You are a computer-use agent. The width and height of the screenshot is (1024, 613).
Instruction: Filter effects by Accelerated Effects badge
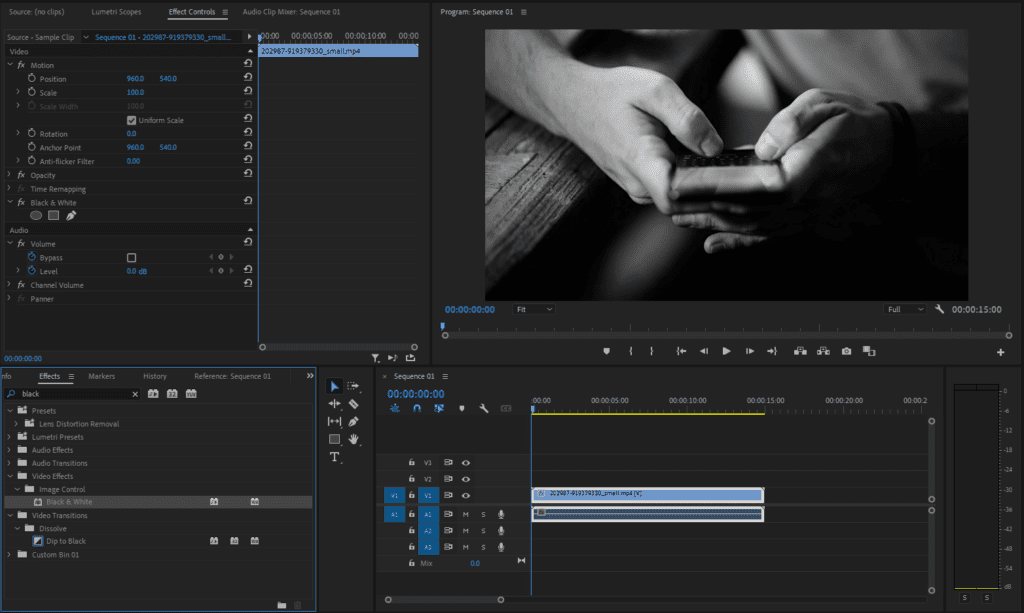point(153,394)
